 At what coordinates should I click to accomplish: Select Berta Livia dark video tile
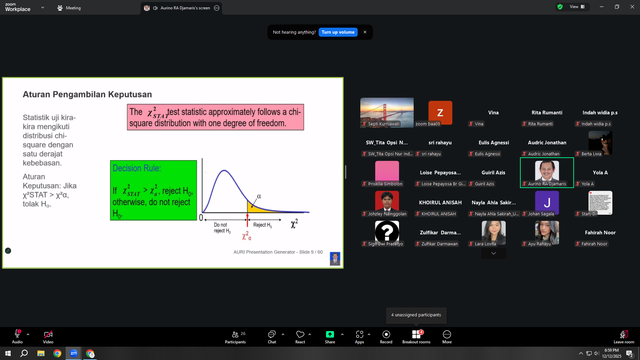[x=600, y=143]
